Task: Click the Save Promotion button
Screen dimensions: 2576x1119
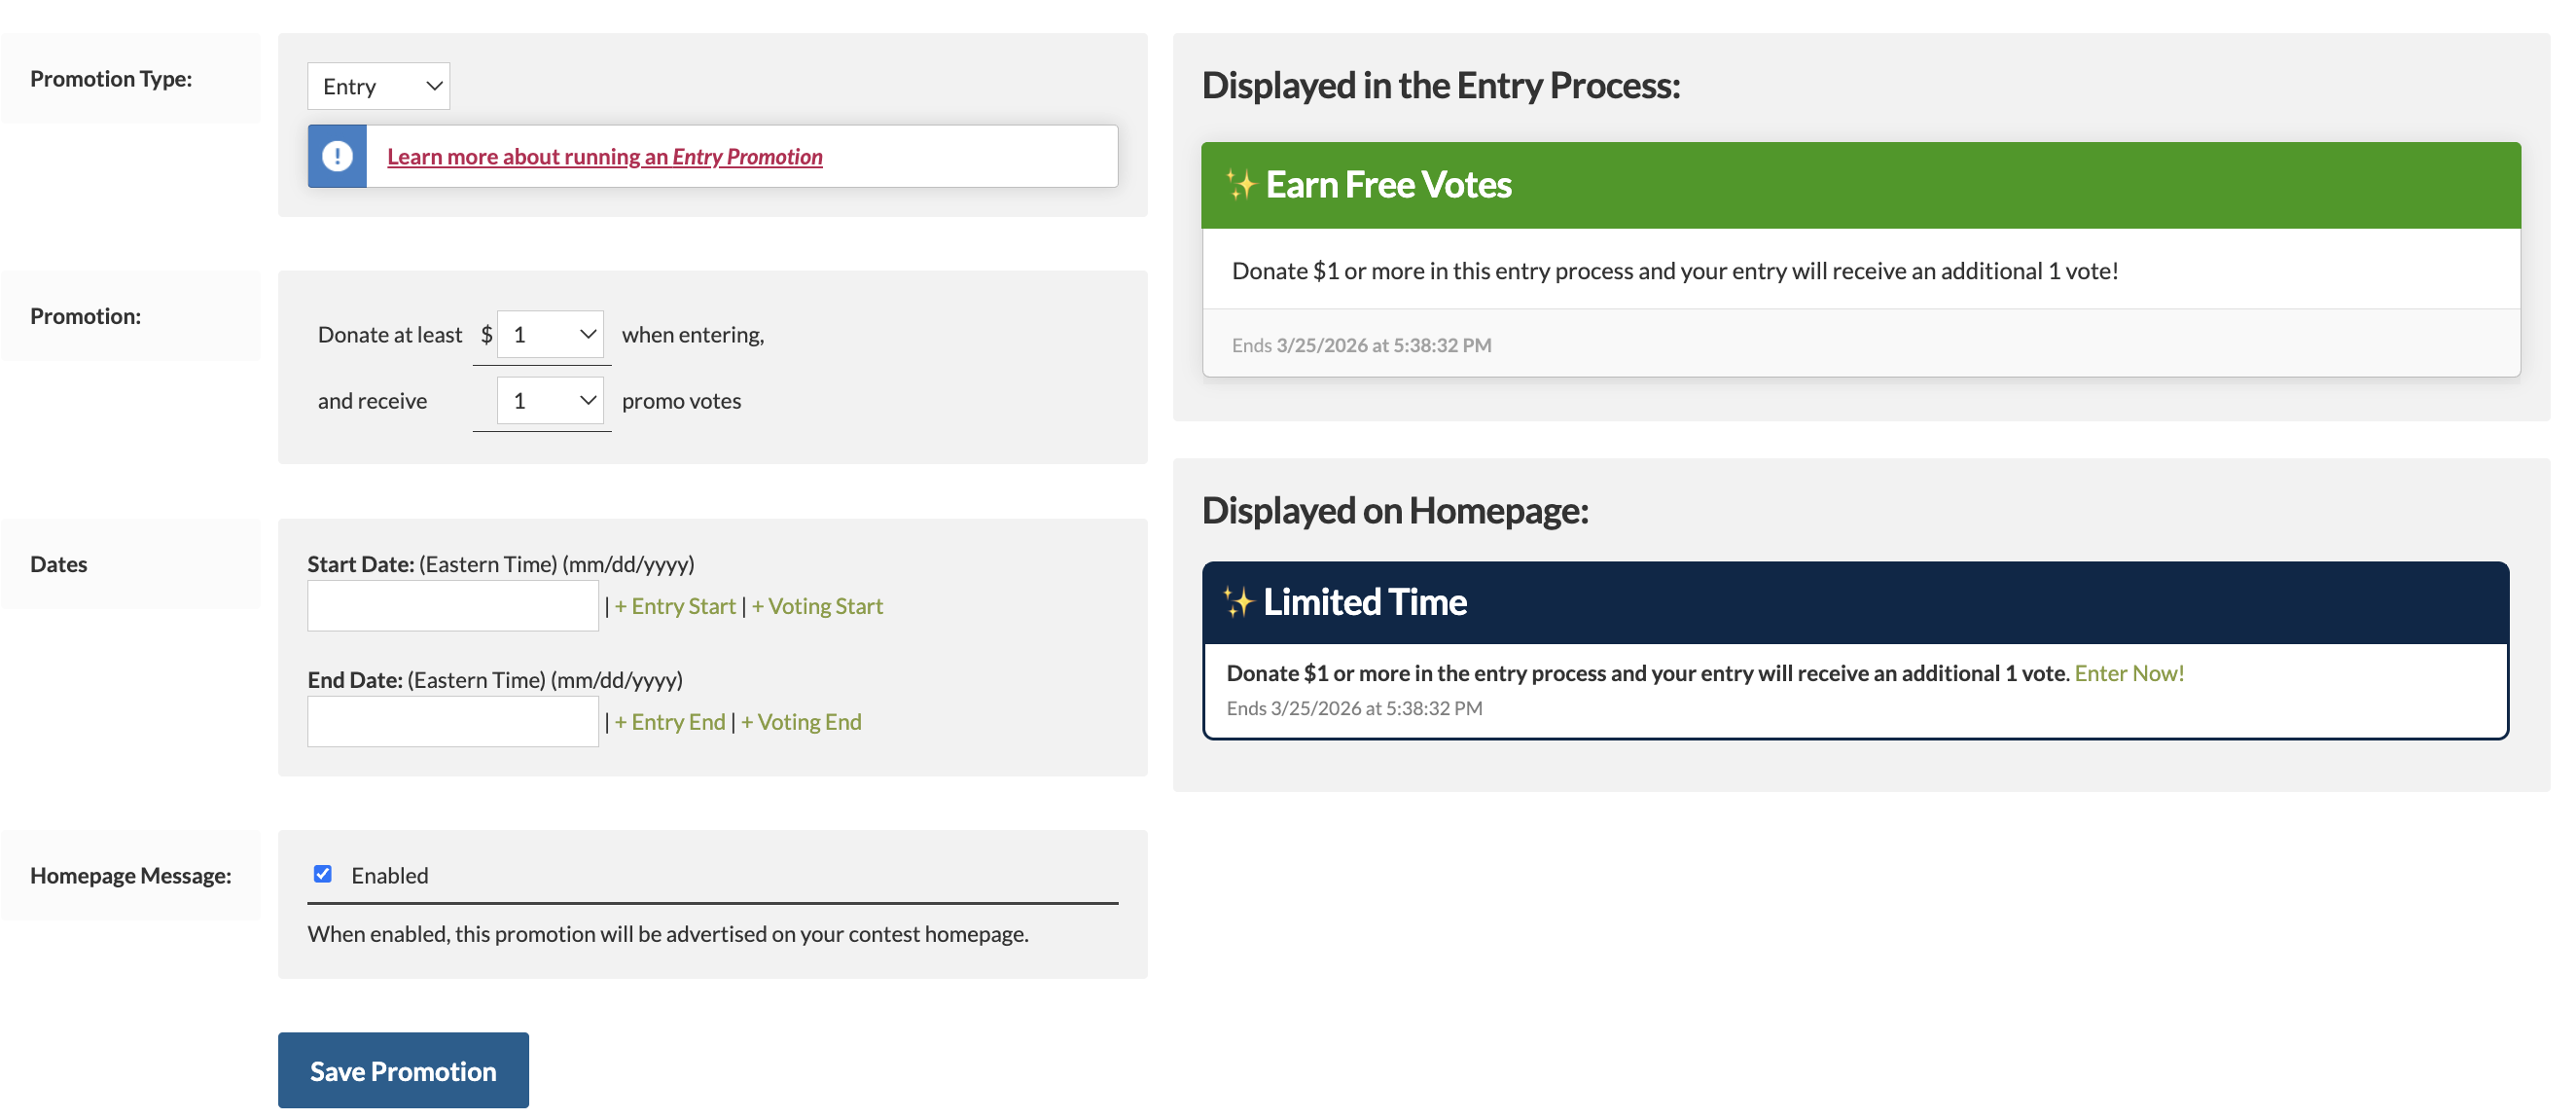Action: coord(403,1070)
